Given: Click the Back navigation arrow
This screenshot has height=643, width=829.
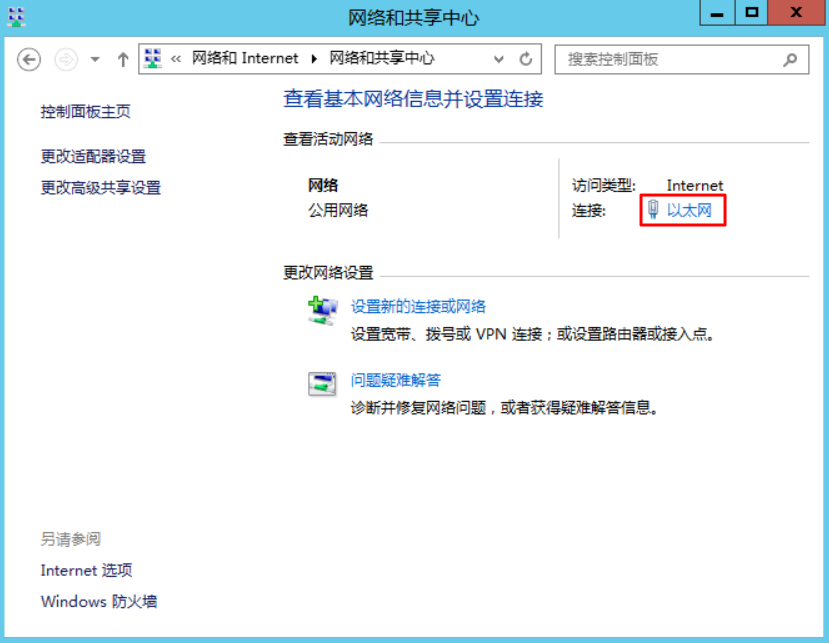Looking at the screenshot, I should (29, 59).
